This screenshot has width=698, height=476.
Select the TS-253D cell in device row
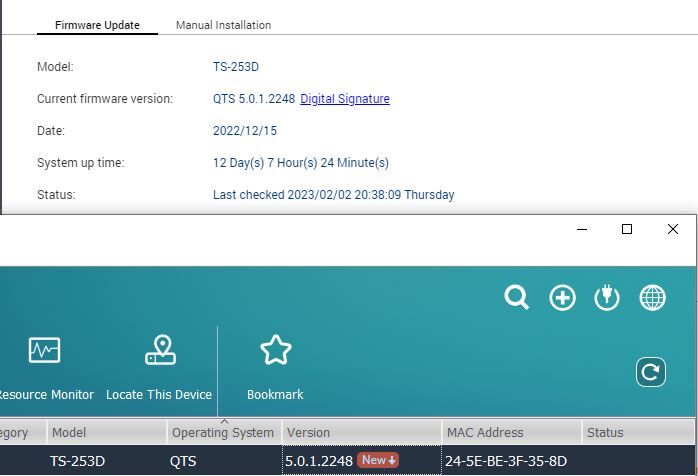[x=77, y=461]
